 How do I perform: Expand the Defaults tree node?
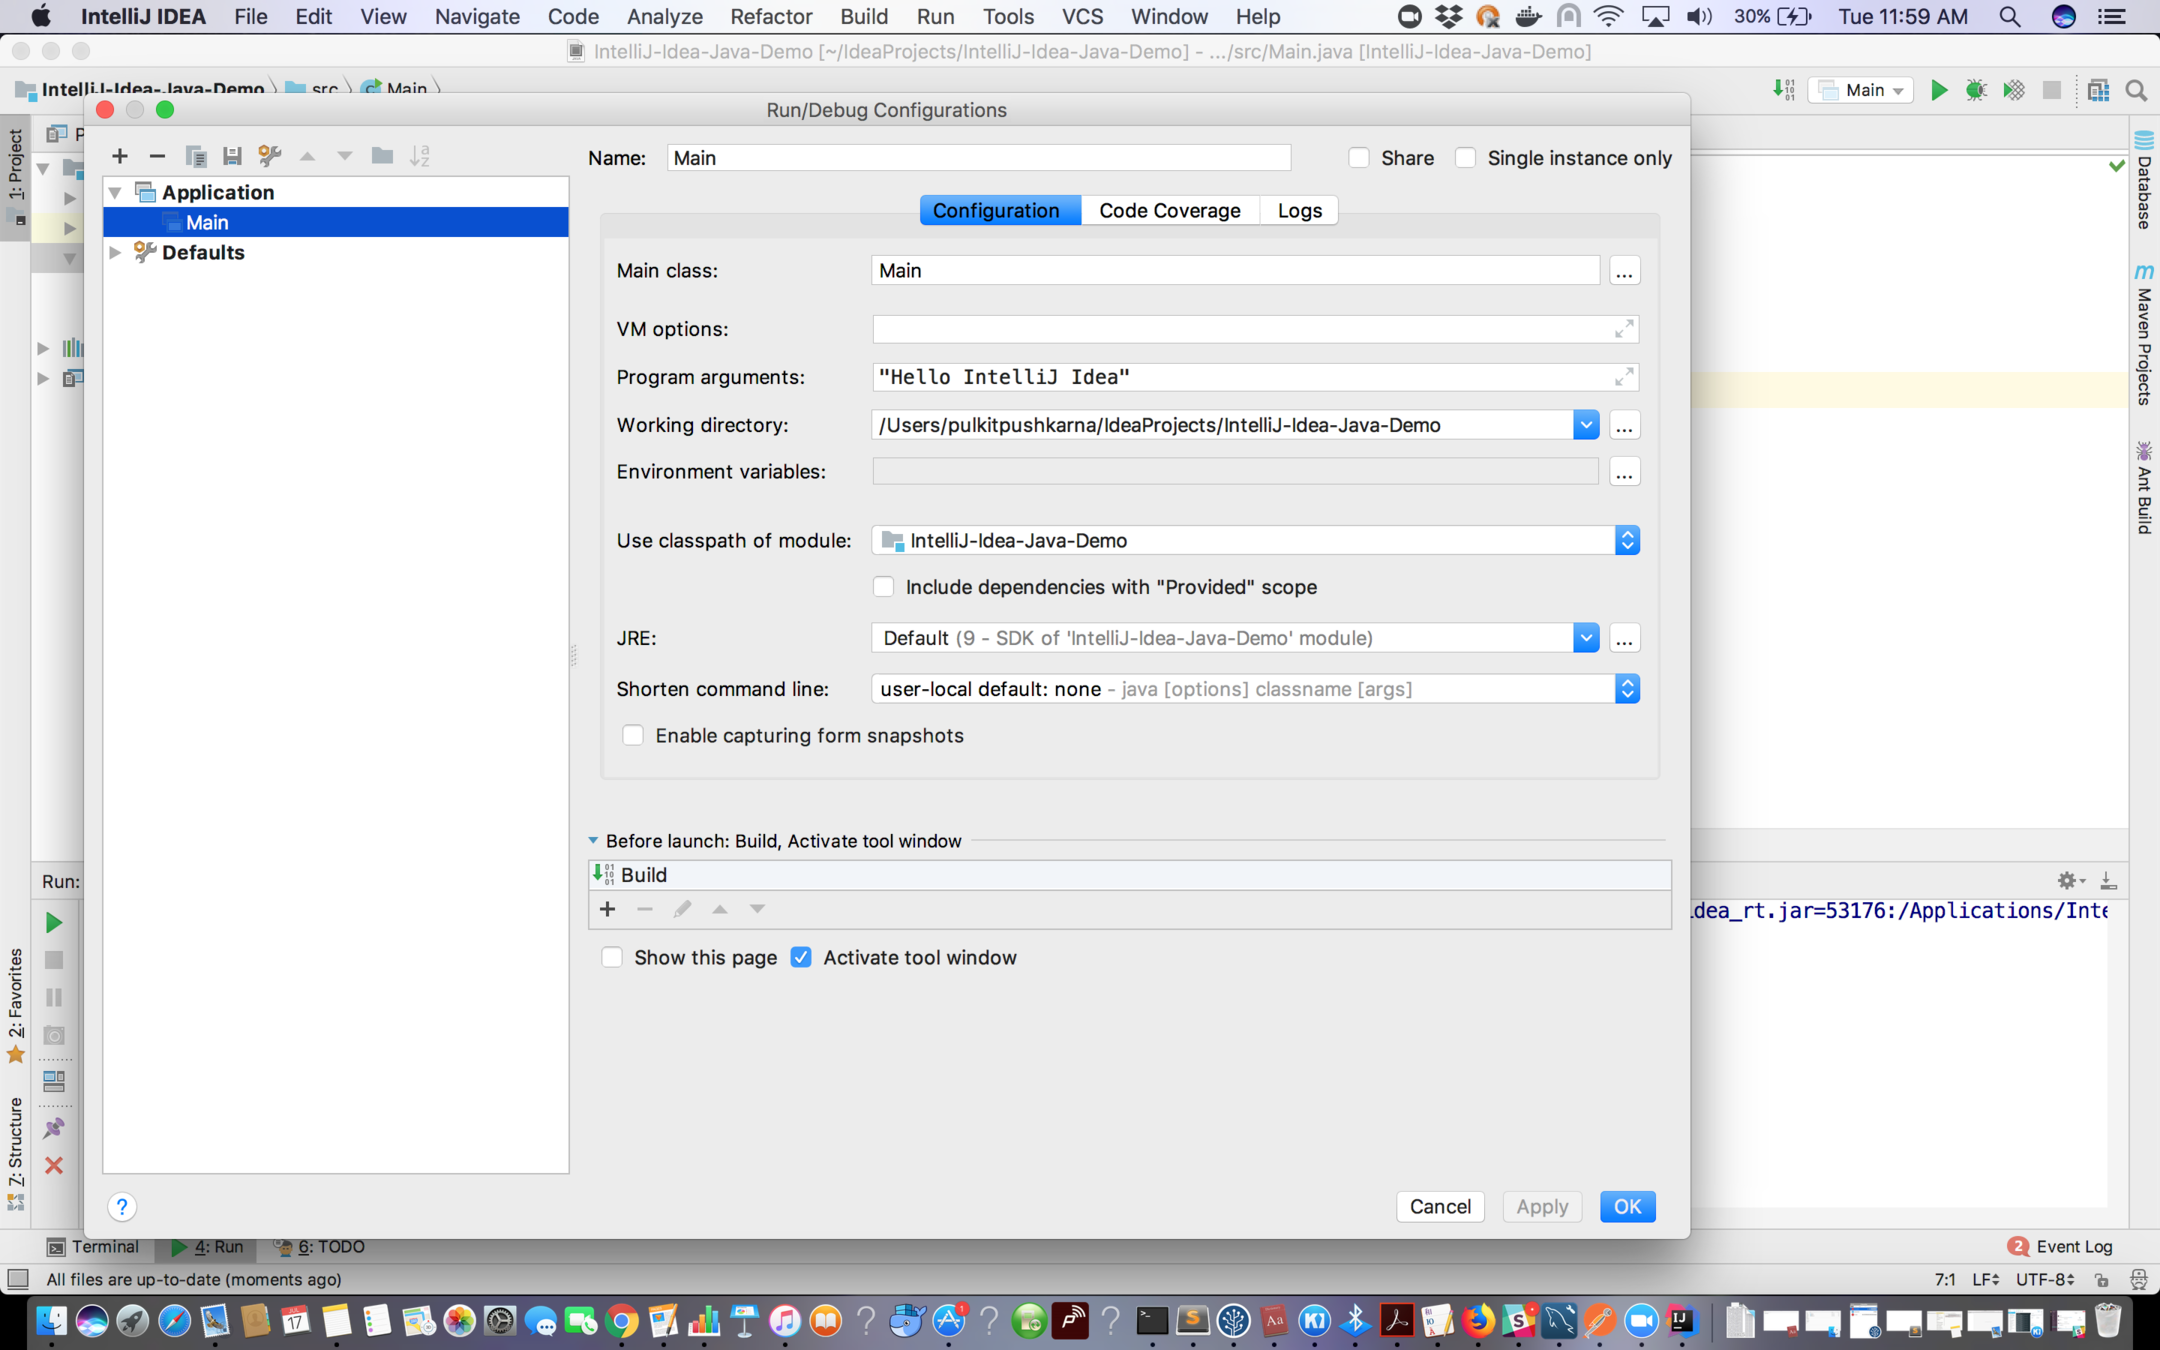(116, 252)
